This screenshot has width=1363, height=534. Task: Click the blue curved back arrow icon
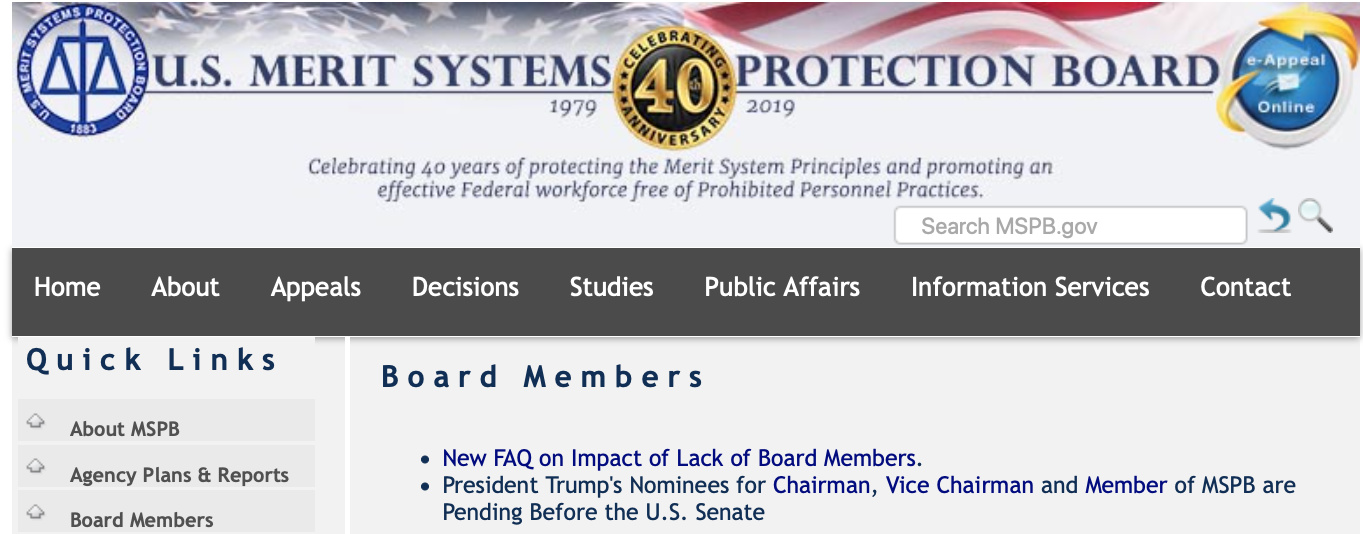click(1274, 217)
